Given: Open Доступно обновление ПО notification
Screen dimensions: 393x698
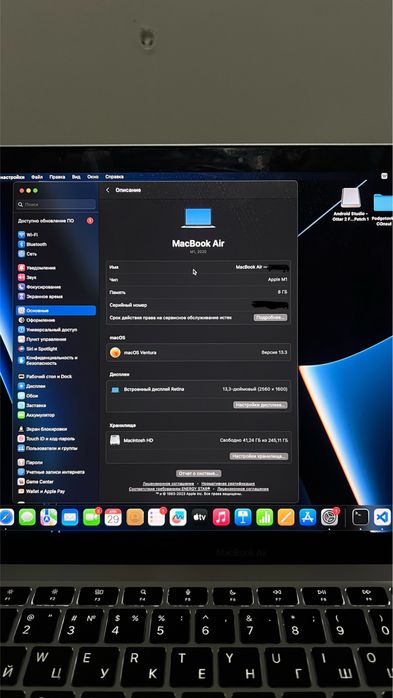Looking at the screenshot, I should coord(56,221).
